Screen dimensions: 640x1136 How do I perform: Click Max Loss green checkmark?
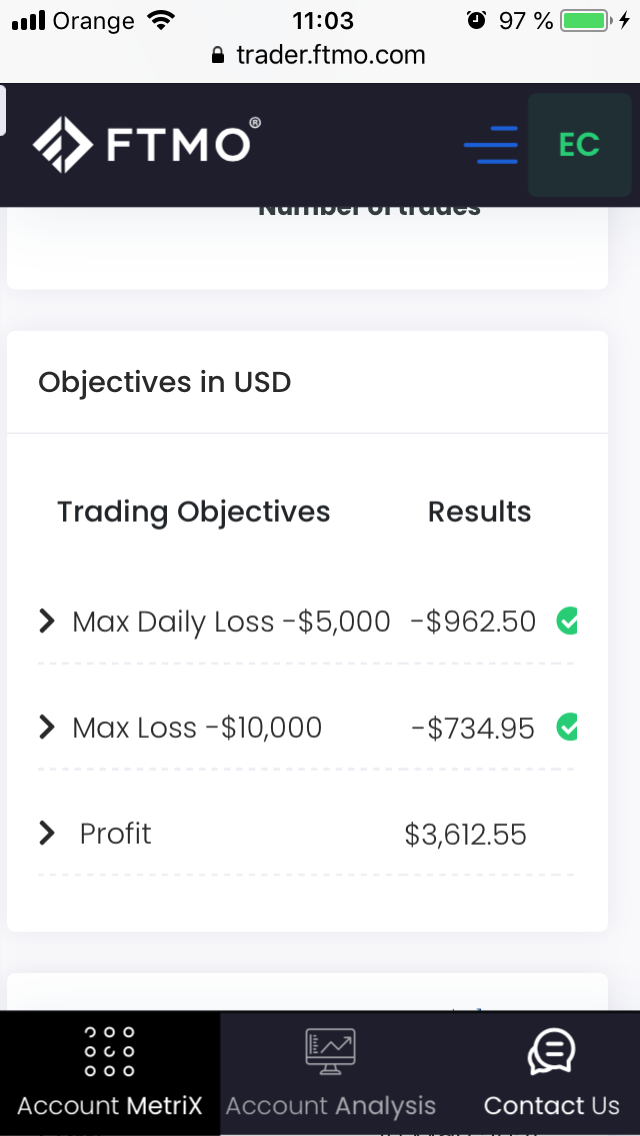567,727
